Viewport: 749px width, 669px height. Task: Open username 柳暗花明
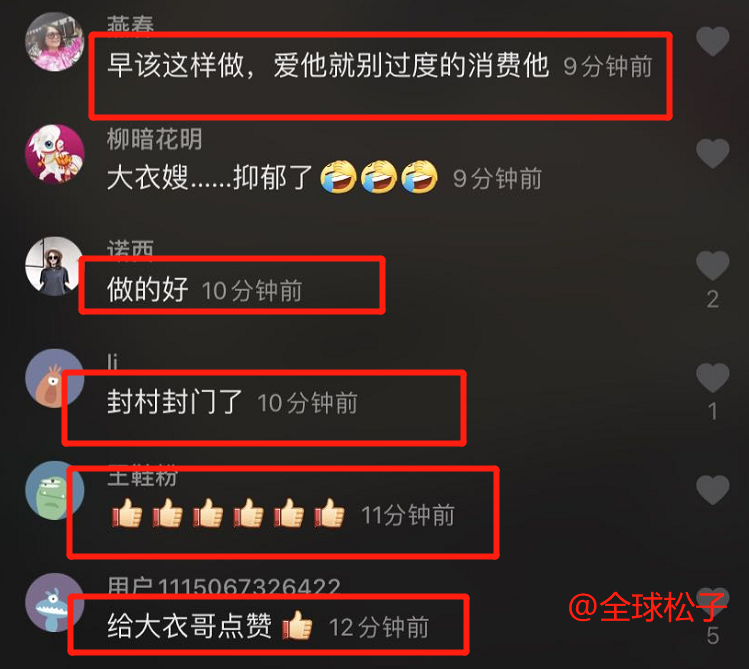pyautogui.click(x=154, y=139)
